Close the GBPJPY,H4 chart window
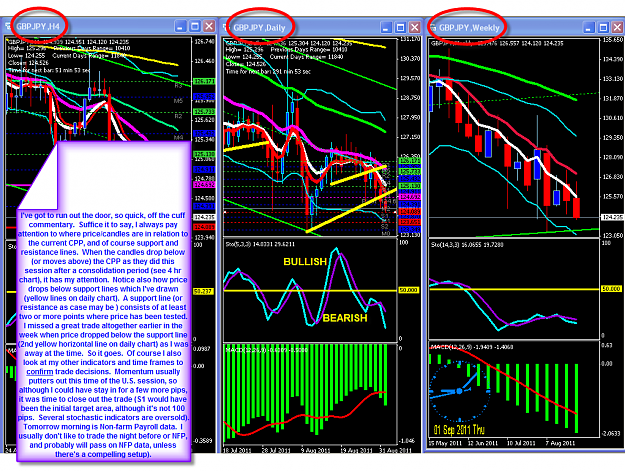The height and width of the screenshot is (471, 625). 209,27
